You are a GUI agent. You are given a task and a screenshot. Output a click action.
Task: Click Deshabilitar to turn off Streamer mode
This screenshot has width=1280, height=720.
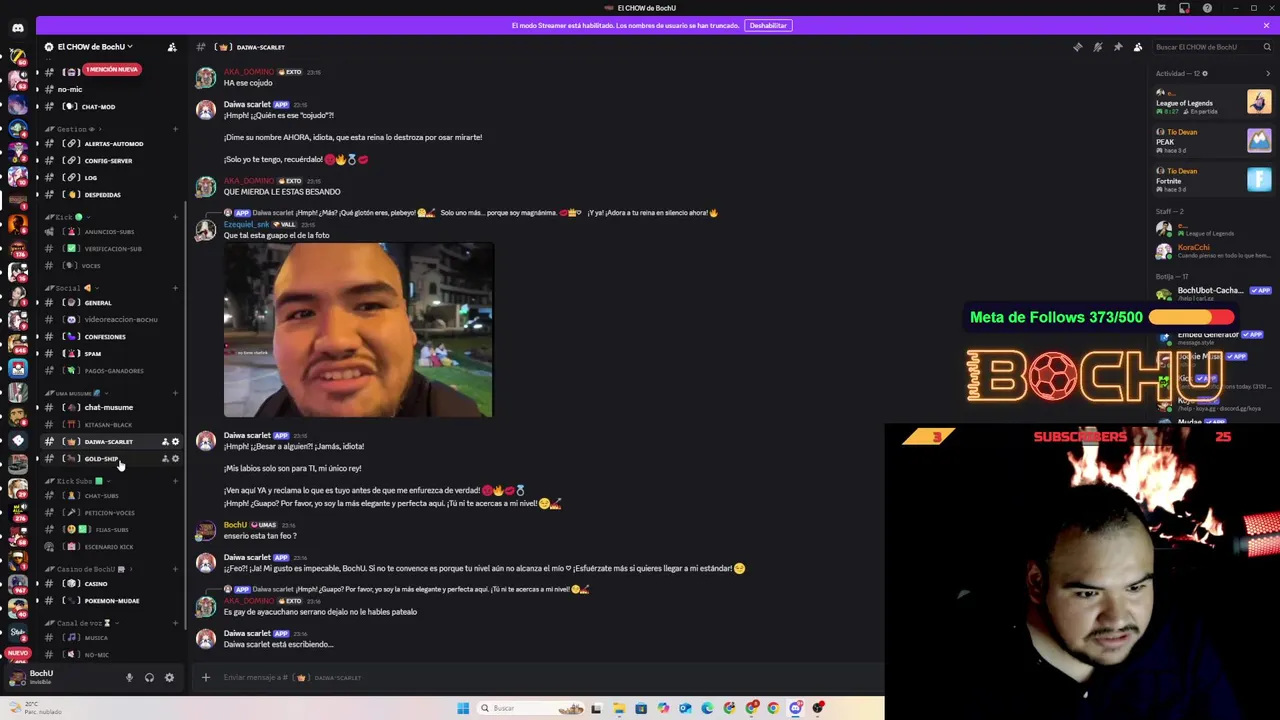768,25
